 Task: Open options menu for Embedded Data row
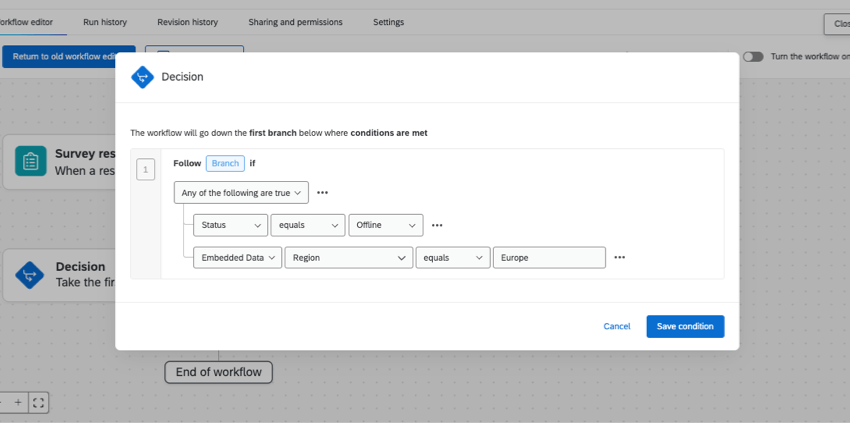pos(620,257)
